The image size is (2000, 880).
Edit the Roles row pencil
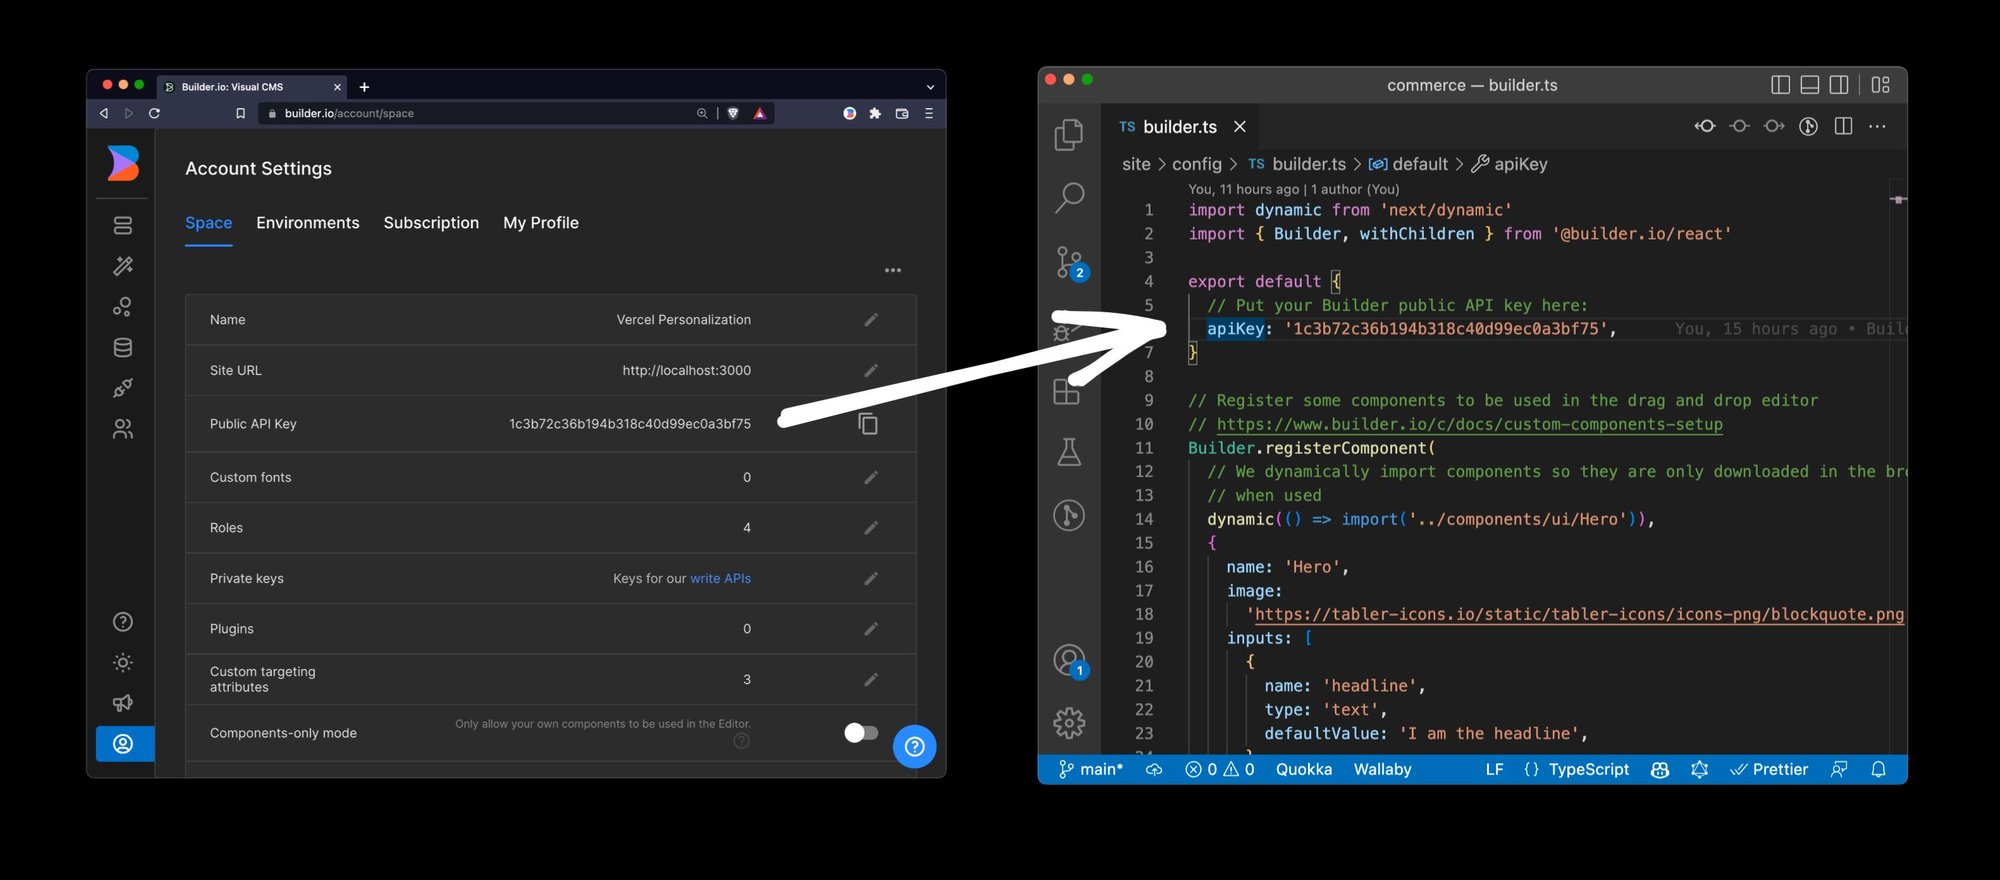point(871,527)
